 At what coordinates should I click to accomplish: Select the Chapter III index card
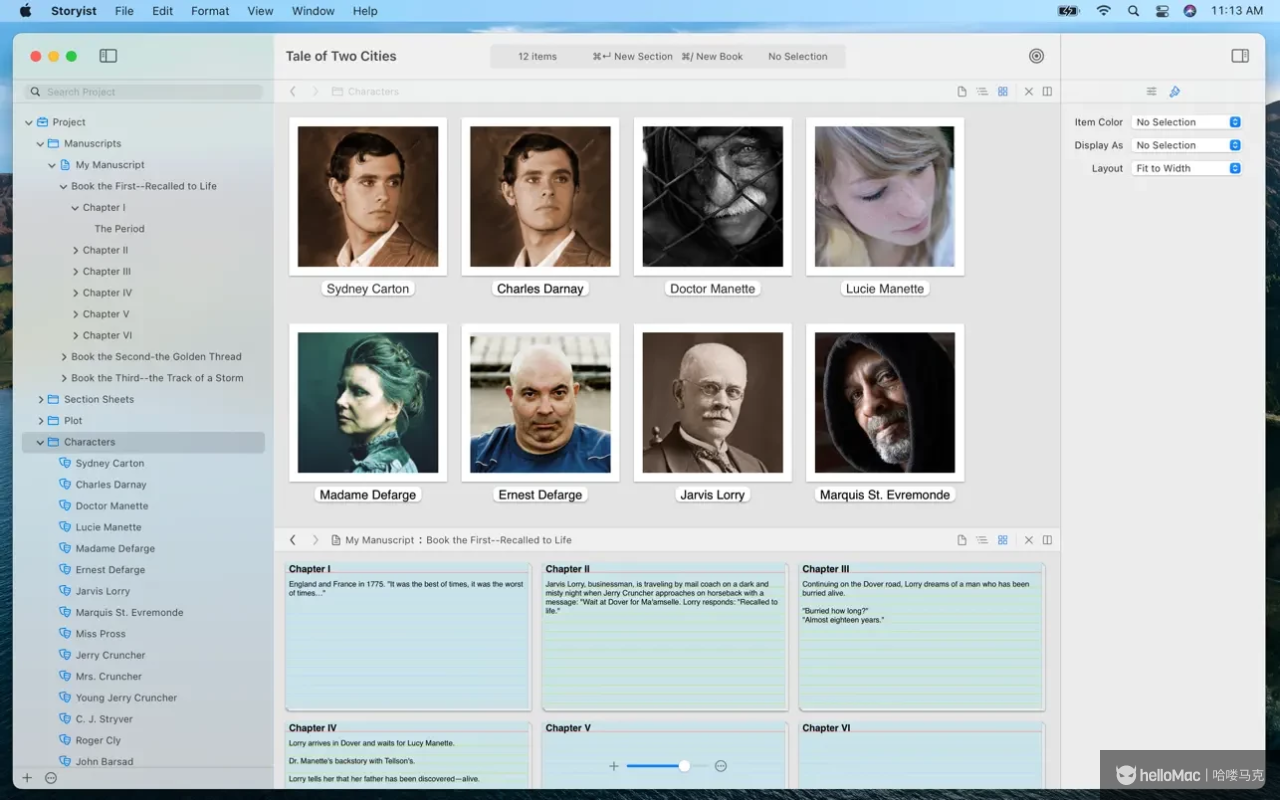[x=921, y=636]
